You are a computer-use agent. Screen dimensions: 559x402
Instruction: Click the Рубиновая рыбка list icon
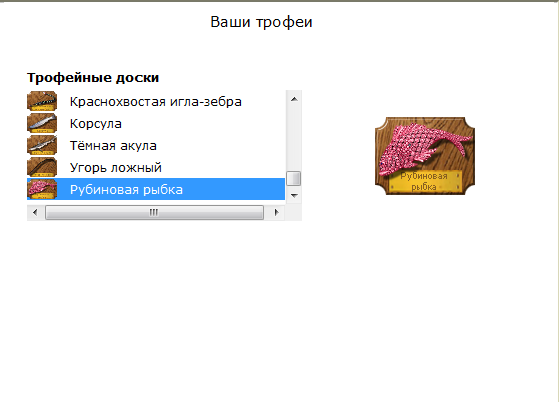pyautogui.click(x=42, y=189)
